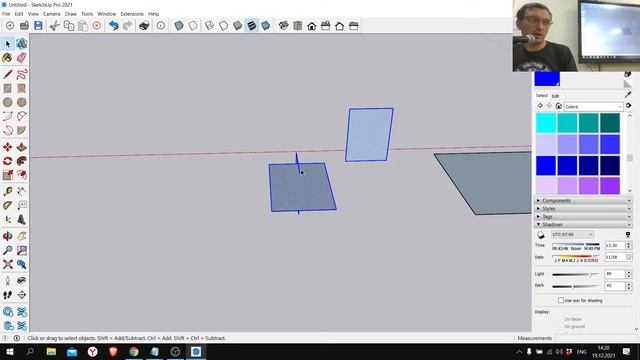Activate the Orbit tool

tap(8, 236)
